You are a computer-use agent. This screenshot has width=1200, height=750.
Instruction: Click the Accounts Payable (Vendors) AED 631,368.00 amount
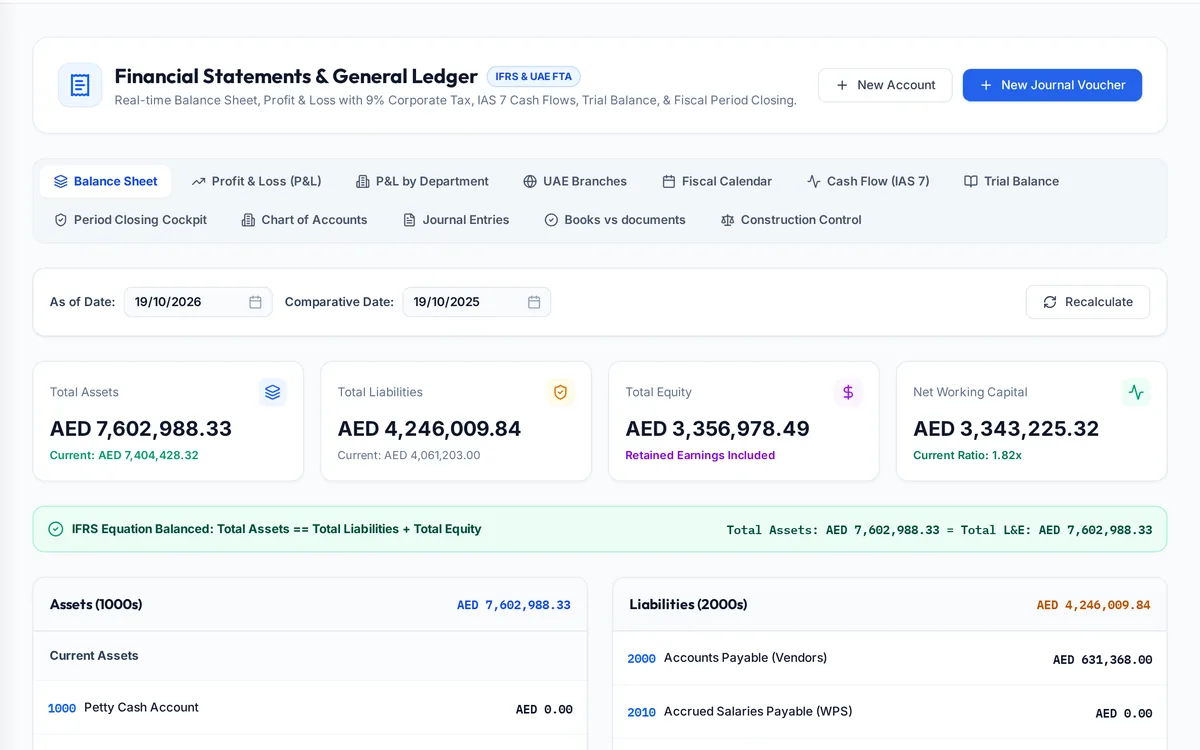pyautogui.click(x=1102, y=660)
